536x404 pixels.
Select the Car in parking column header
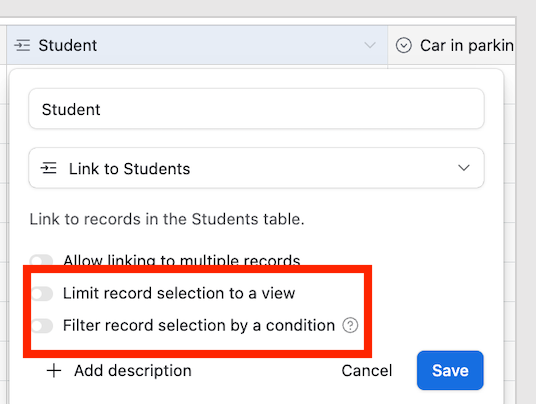452,45
